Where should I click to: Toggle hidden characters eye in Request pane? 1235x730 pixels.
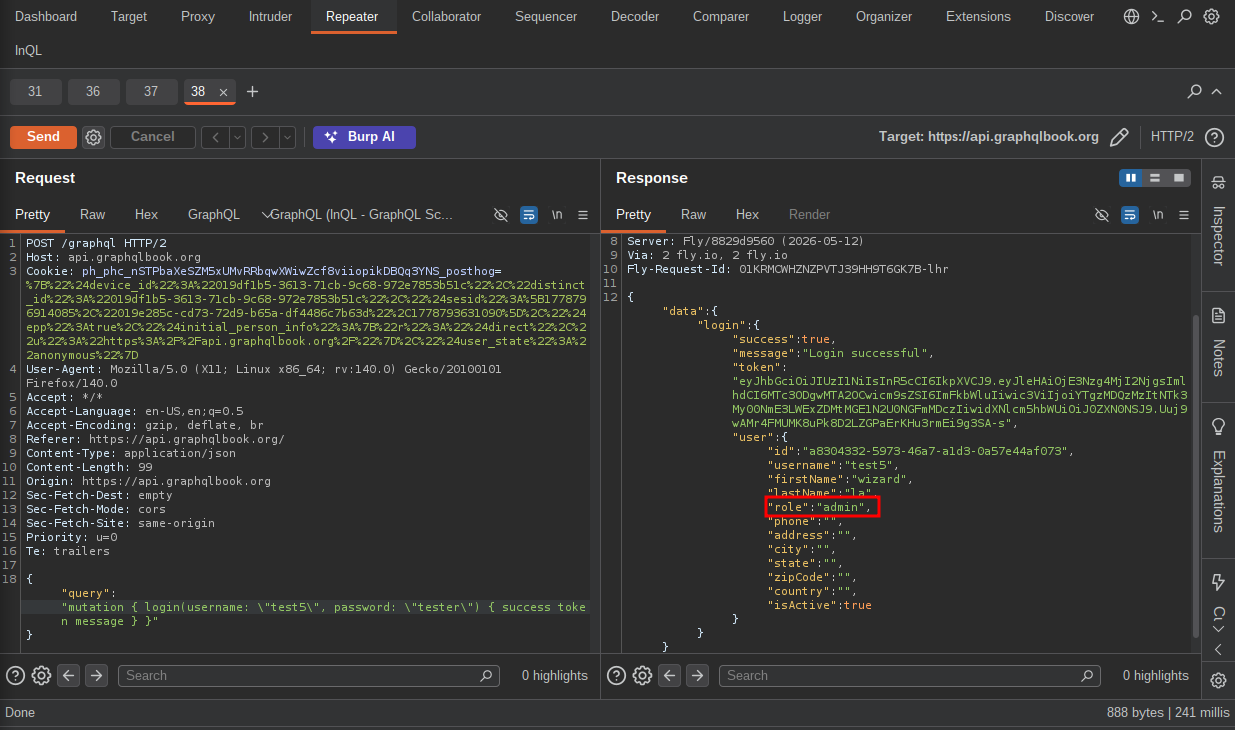501,215
